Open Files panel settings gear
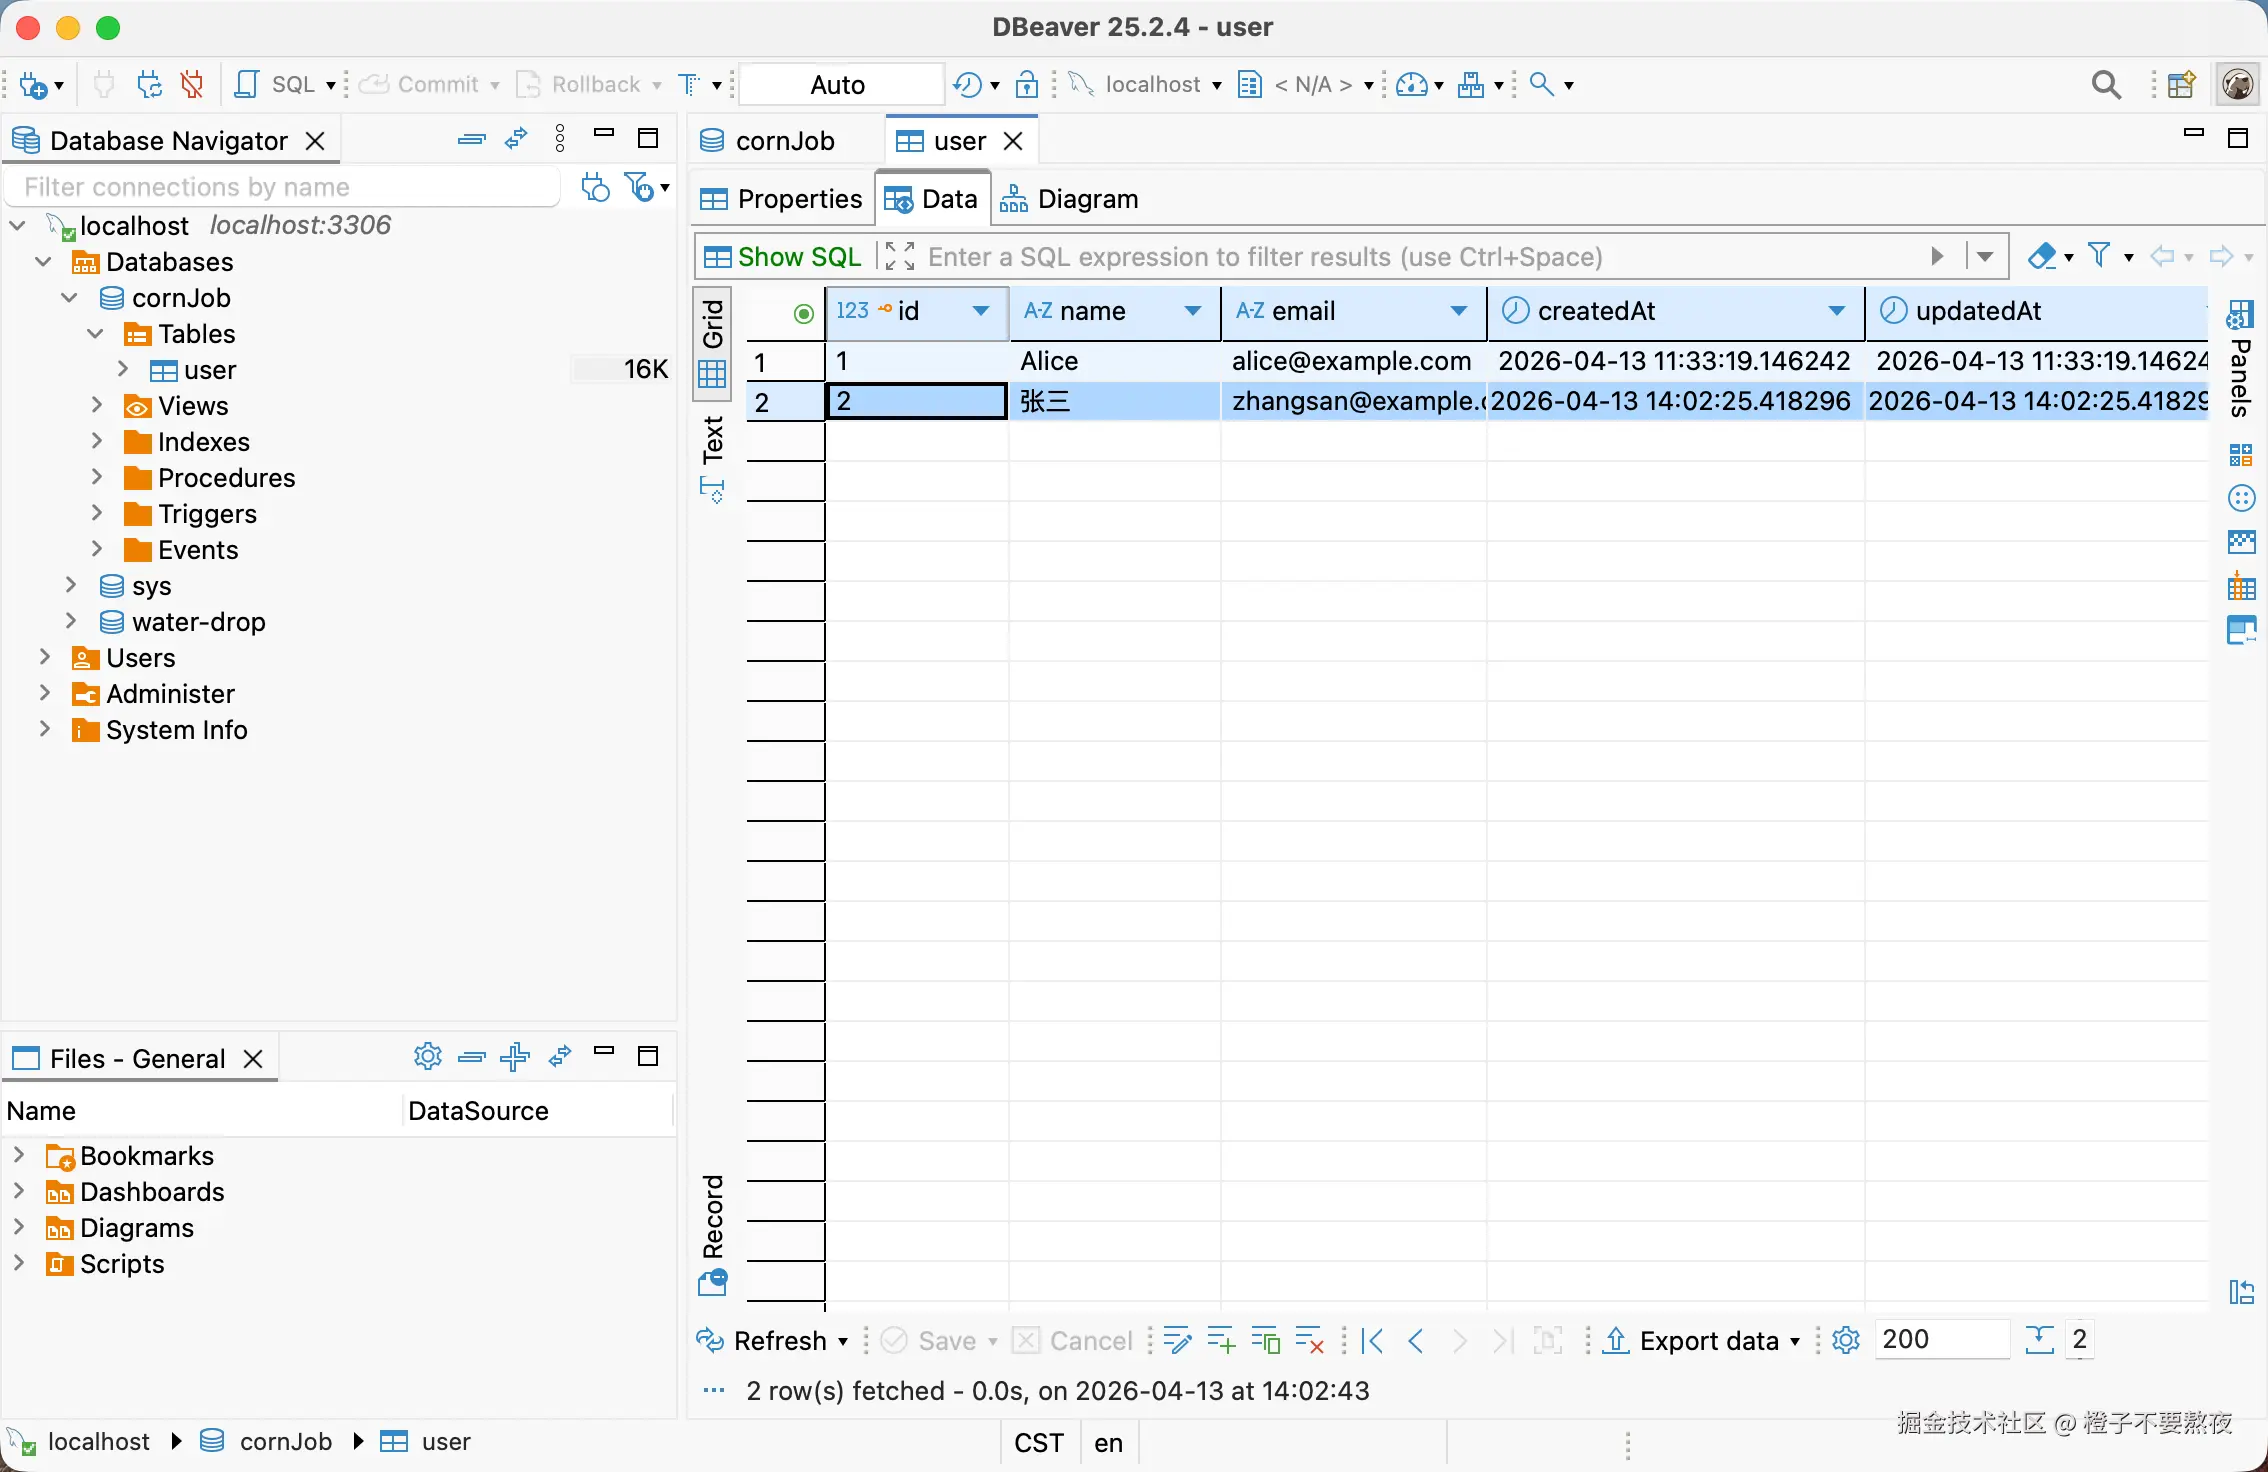This screenshot has height=1472, width=2268. pos(427,1057)
